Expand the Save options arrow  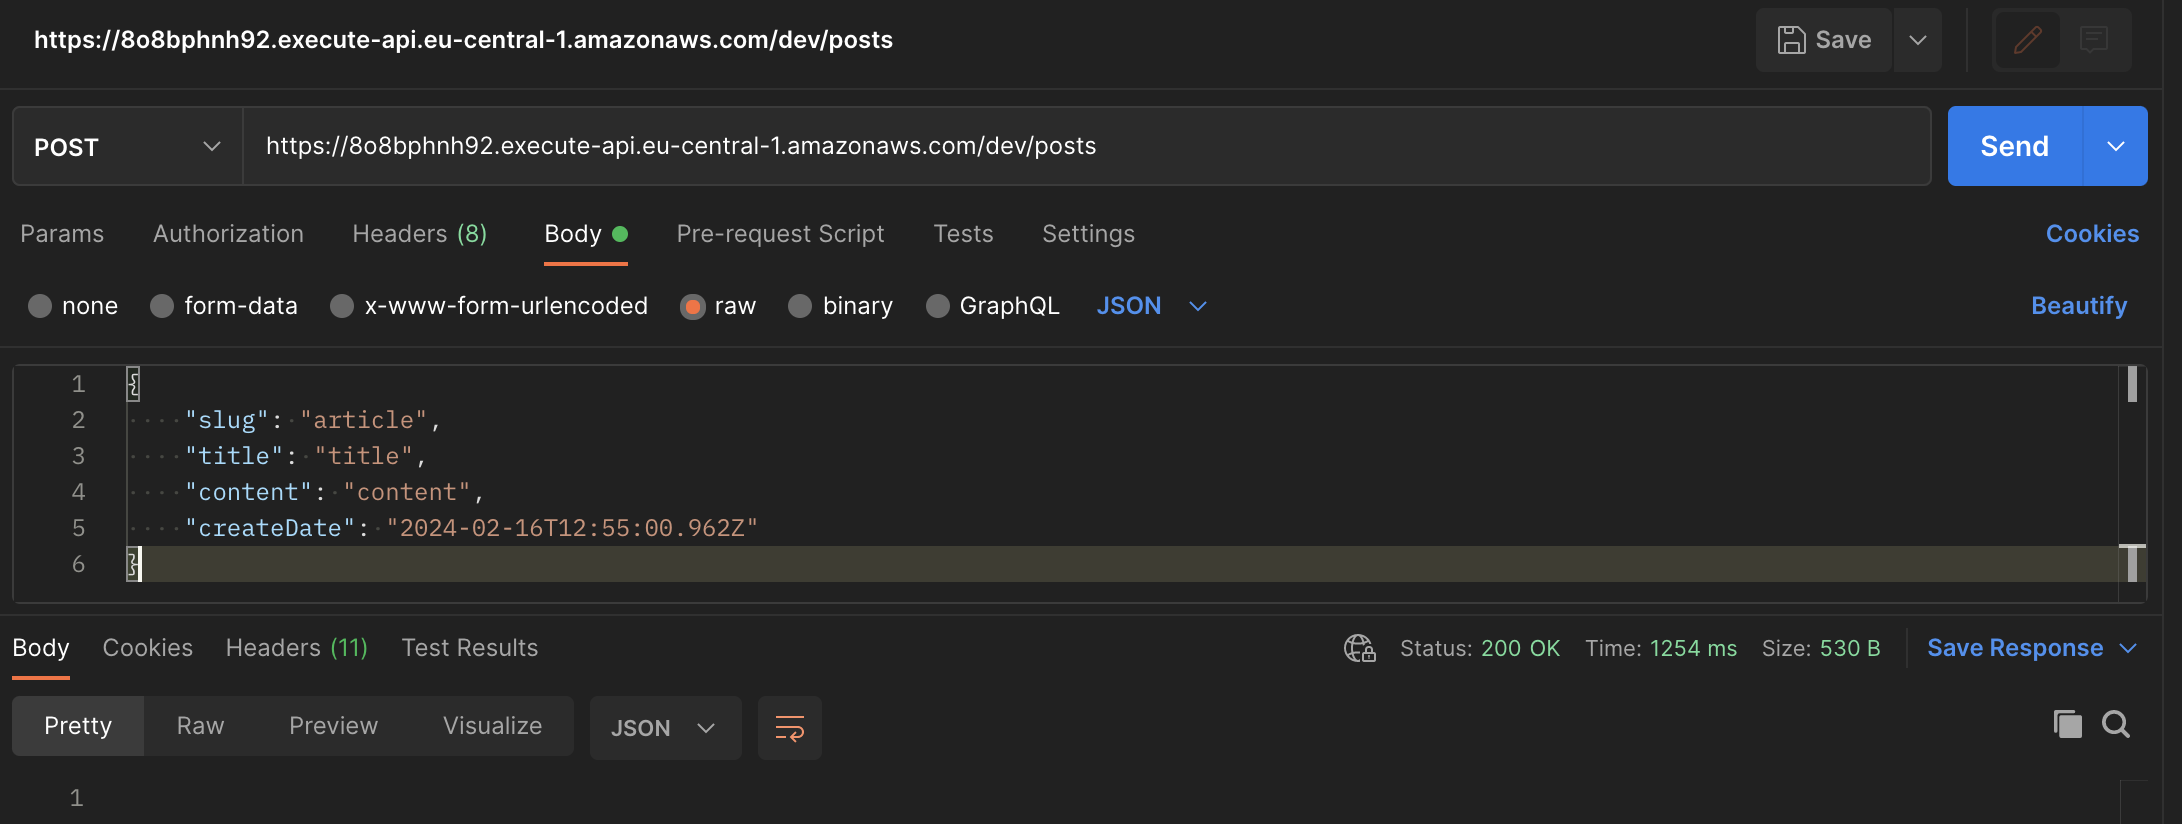click(x=1918, y=40)
